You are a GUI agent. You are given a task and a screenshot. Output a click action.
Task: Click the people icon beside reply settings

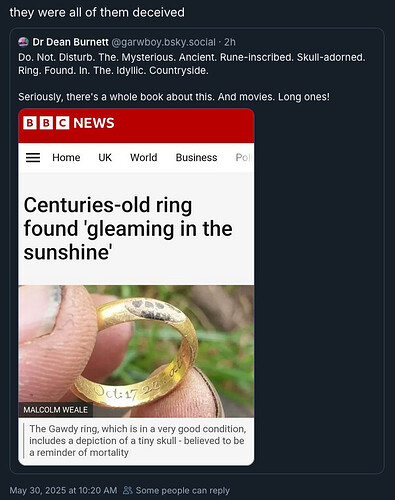pos(128,490)
